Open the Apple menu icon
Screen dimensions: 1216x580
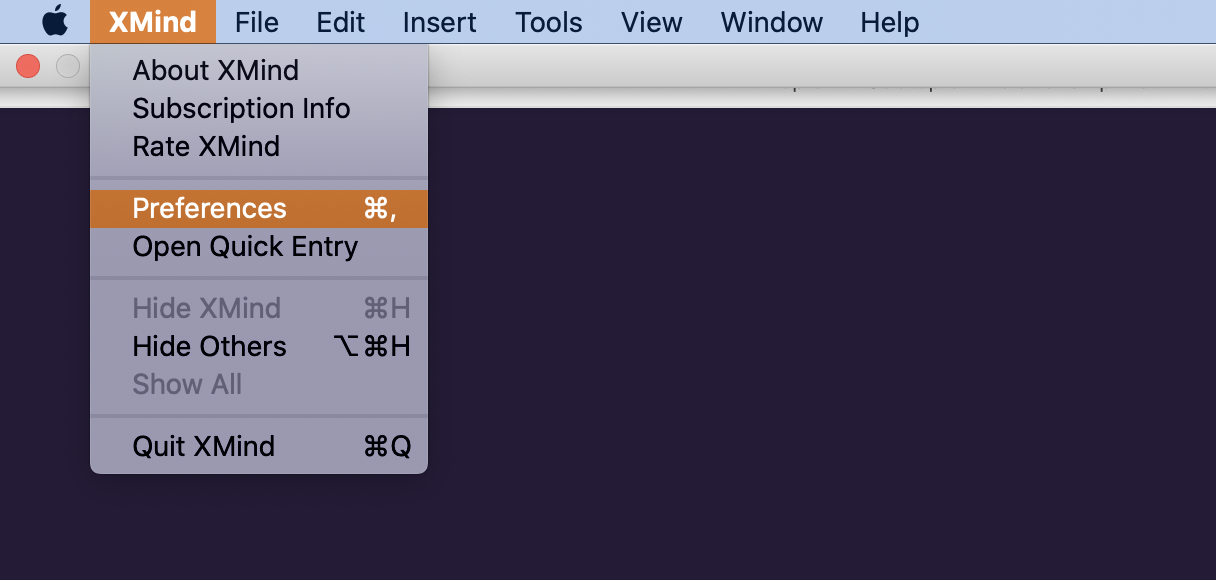[55, 21]
